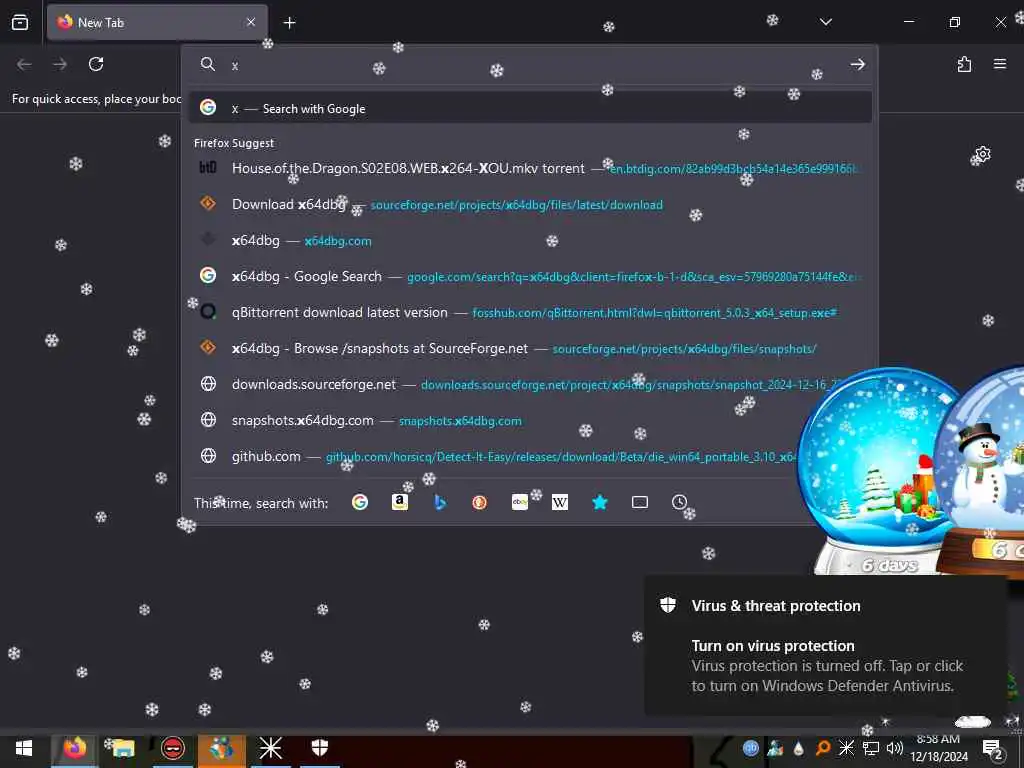Go forward to the next page
The height and width of the screenshot is (768, 1024).
coord(60,64)
